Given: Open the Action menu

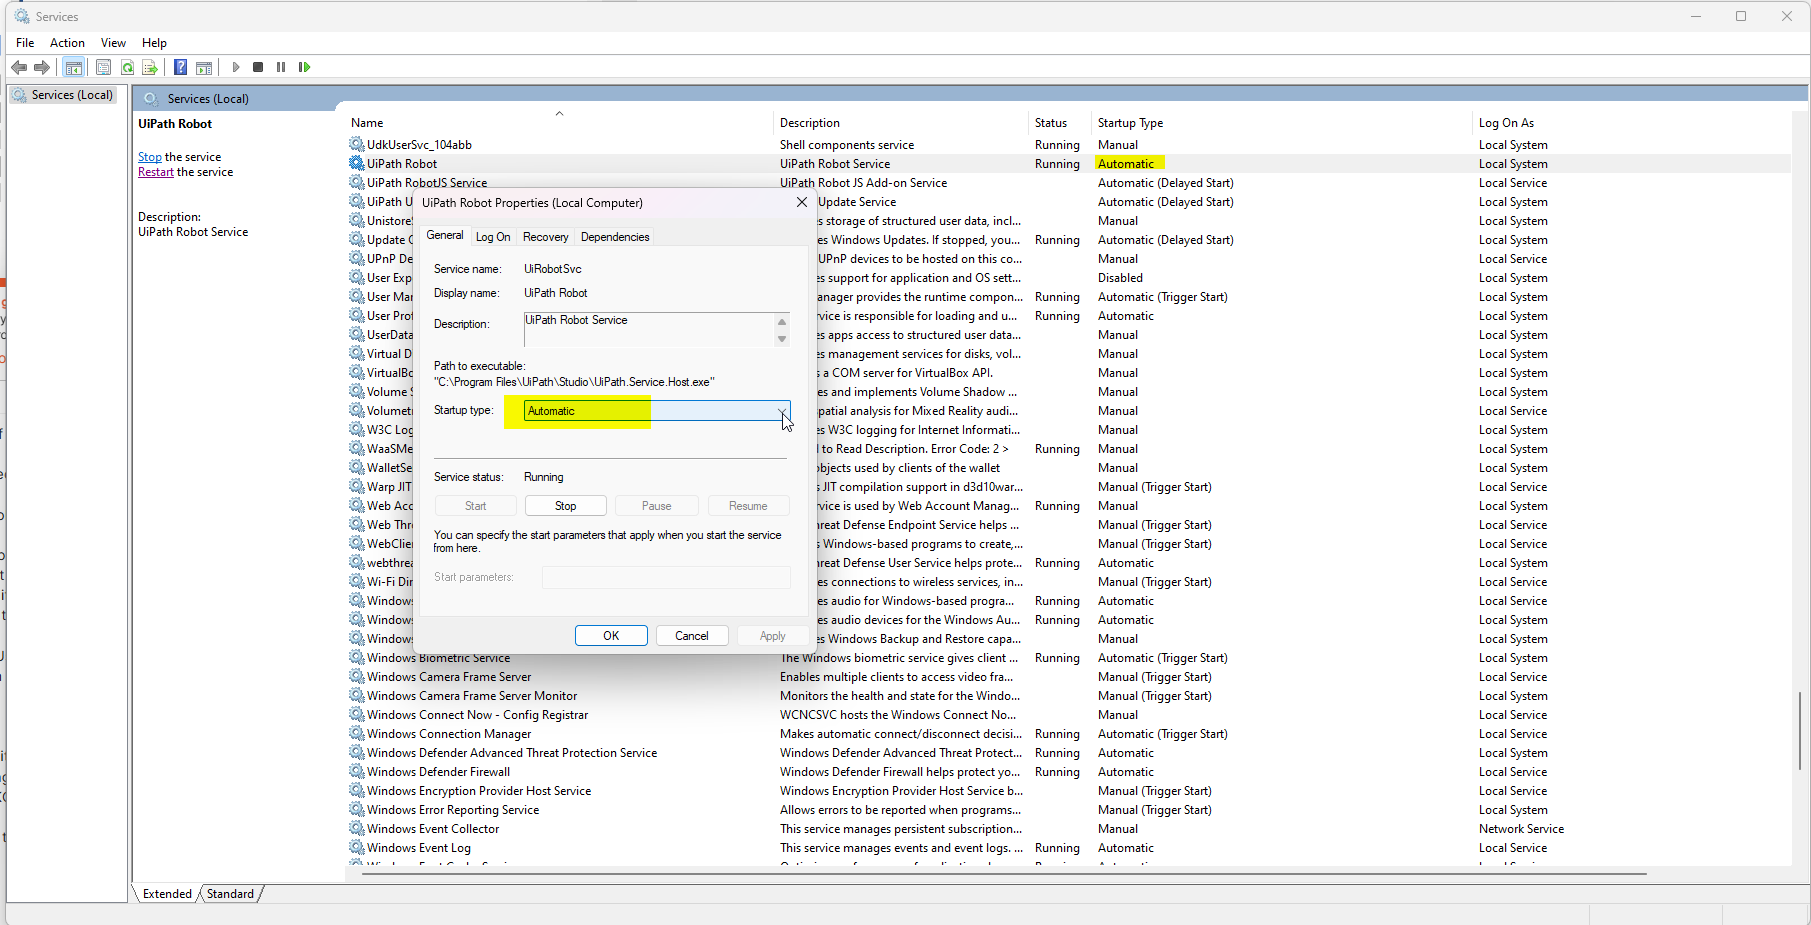Looking at the screenshot, I should 67,43.
